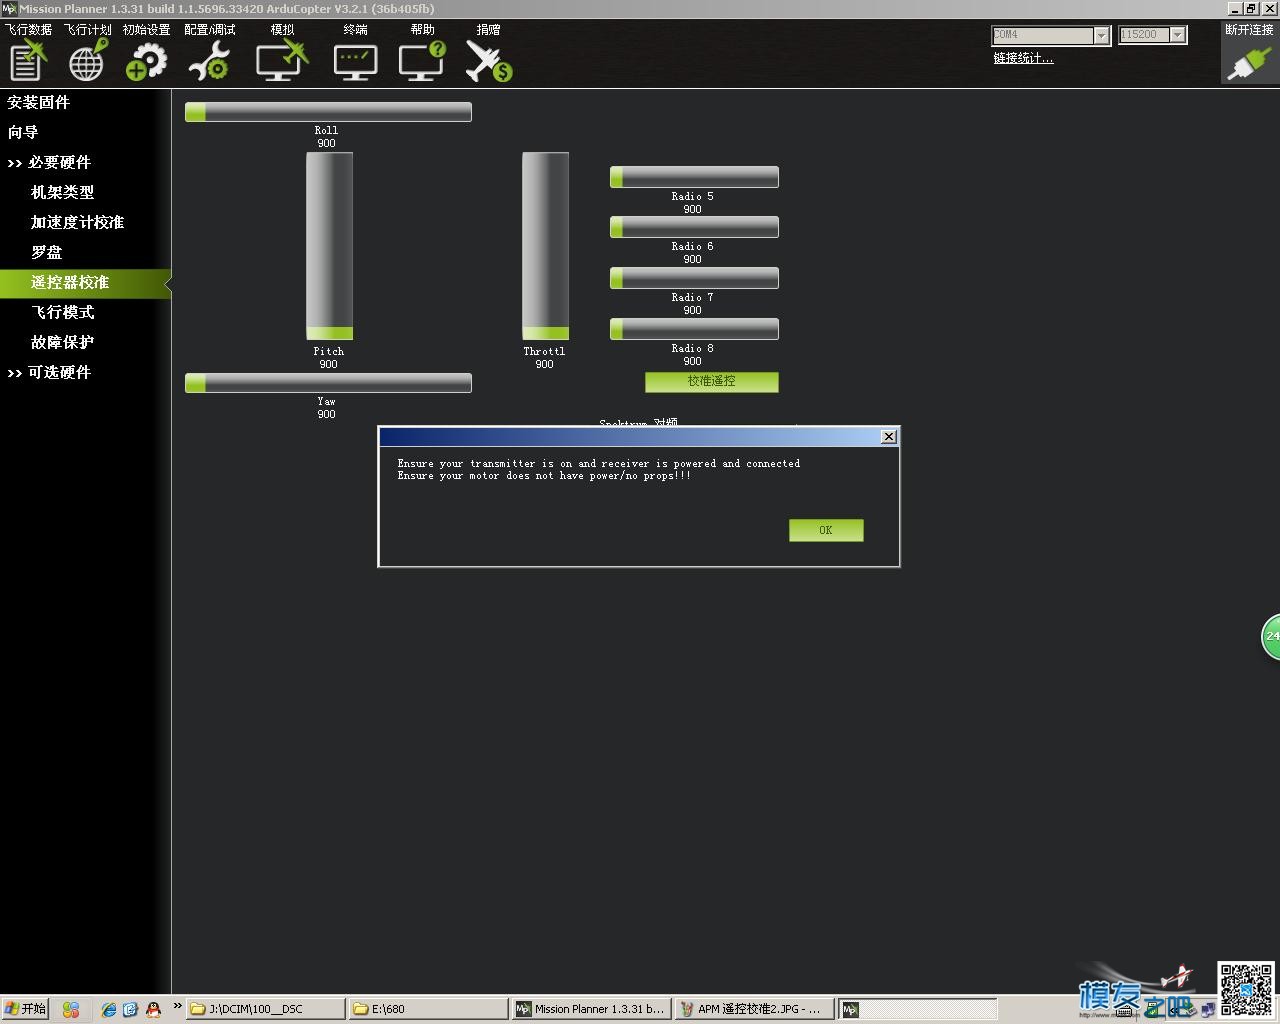Switch to E:\680 folder taskbar item
Image resolution: width=1280 pixels, height=1024 pixels.
pos(428,1009)
